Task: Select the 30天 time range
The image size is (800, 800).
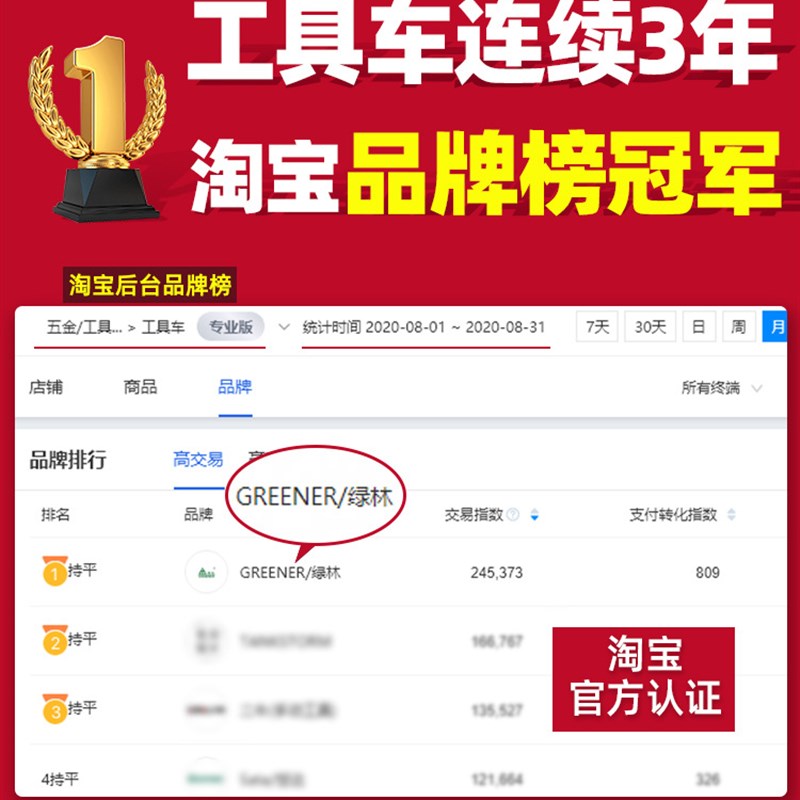Action: [x=650, y=327]
